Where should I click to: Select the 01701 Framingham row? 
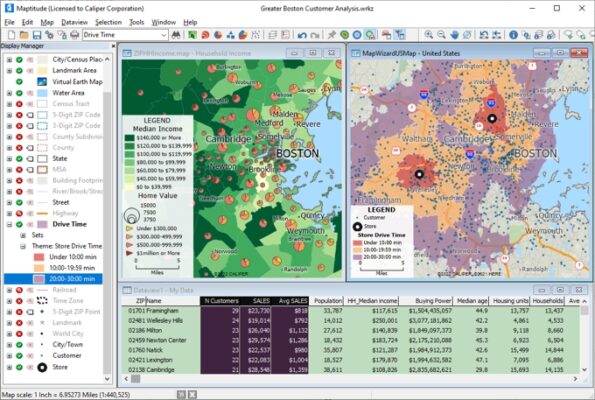[351, 311]
